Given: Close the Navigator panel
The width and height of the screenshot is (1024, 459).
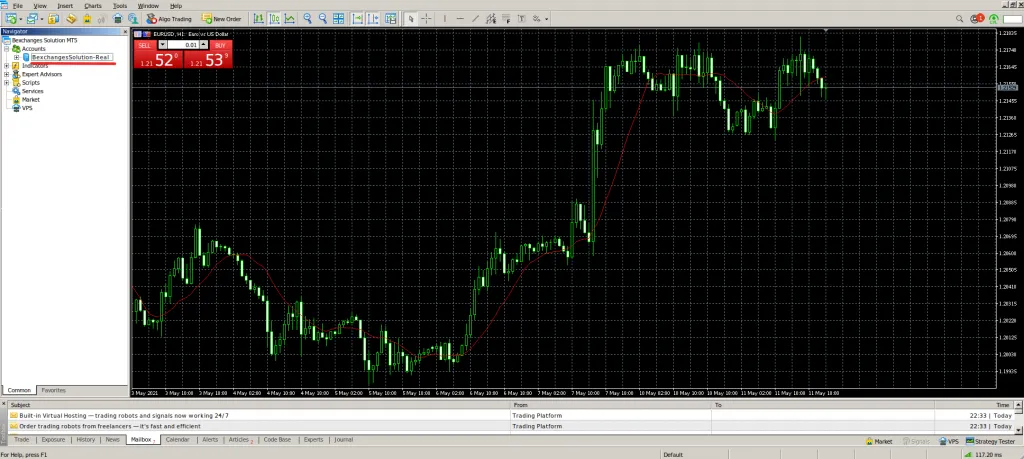Looking at the screenshot, I should pos(125,31).
